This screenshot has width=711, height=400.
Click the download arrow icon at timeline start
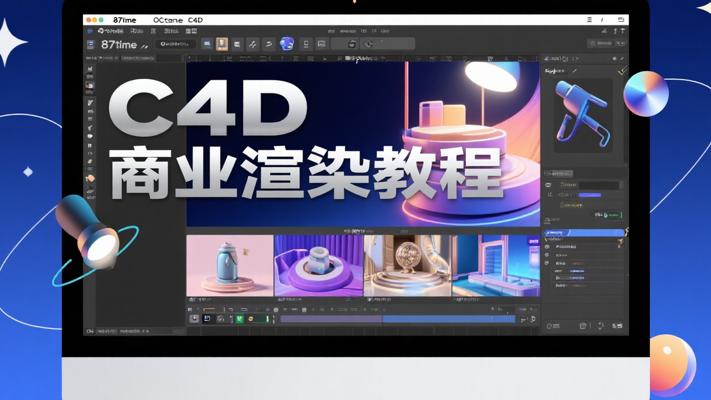(194, 318)
